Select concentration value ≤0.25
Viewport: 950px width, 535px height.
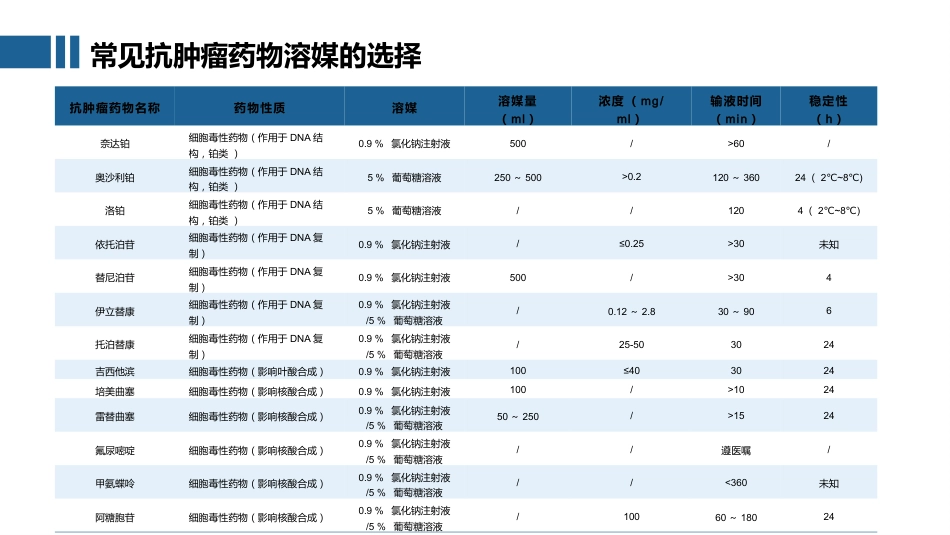pyautogui.click(x=631, y=244)
